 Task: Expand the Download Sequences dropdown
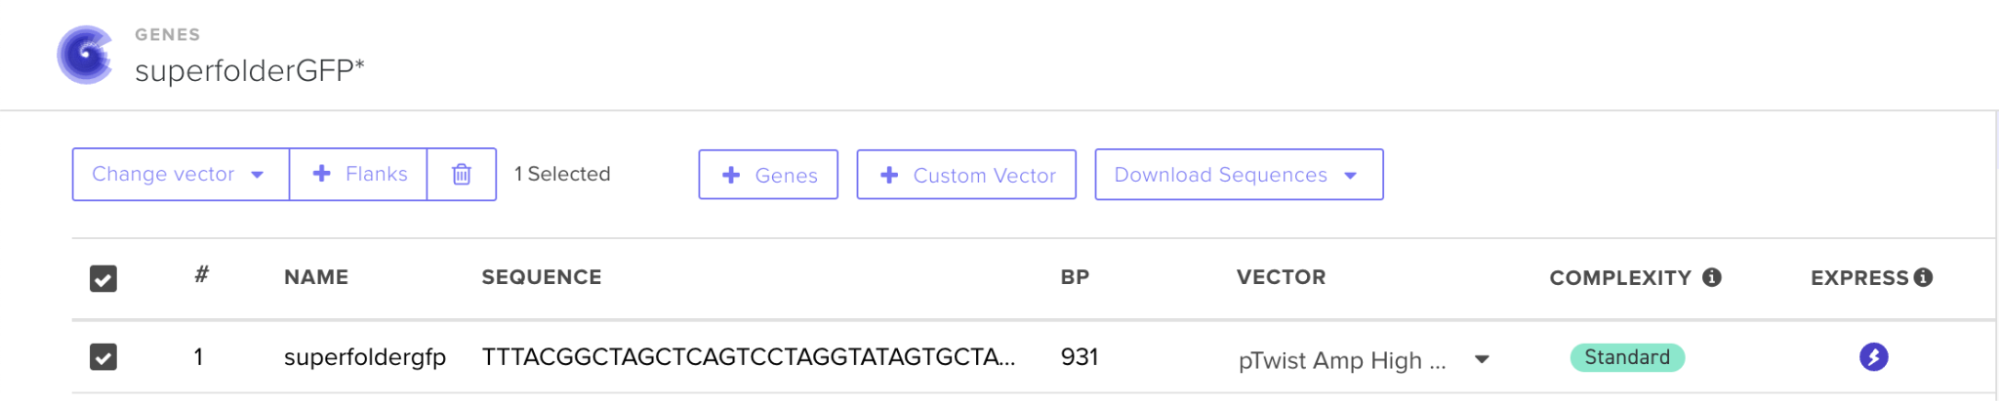tap(1238, 175)
